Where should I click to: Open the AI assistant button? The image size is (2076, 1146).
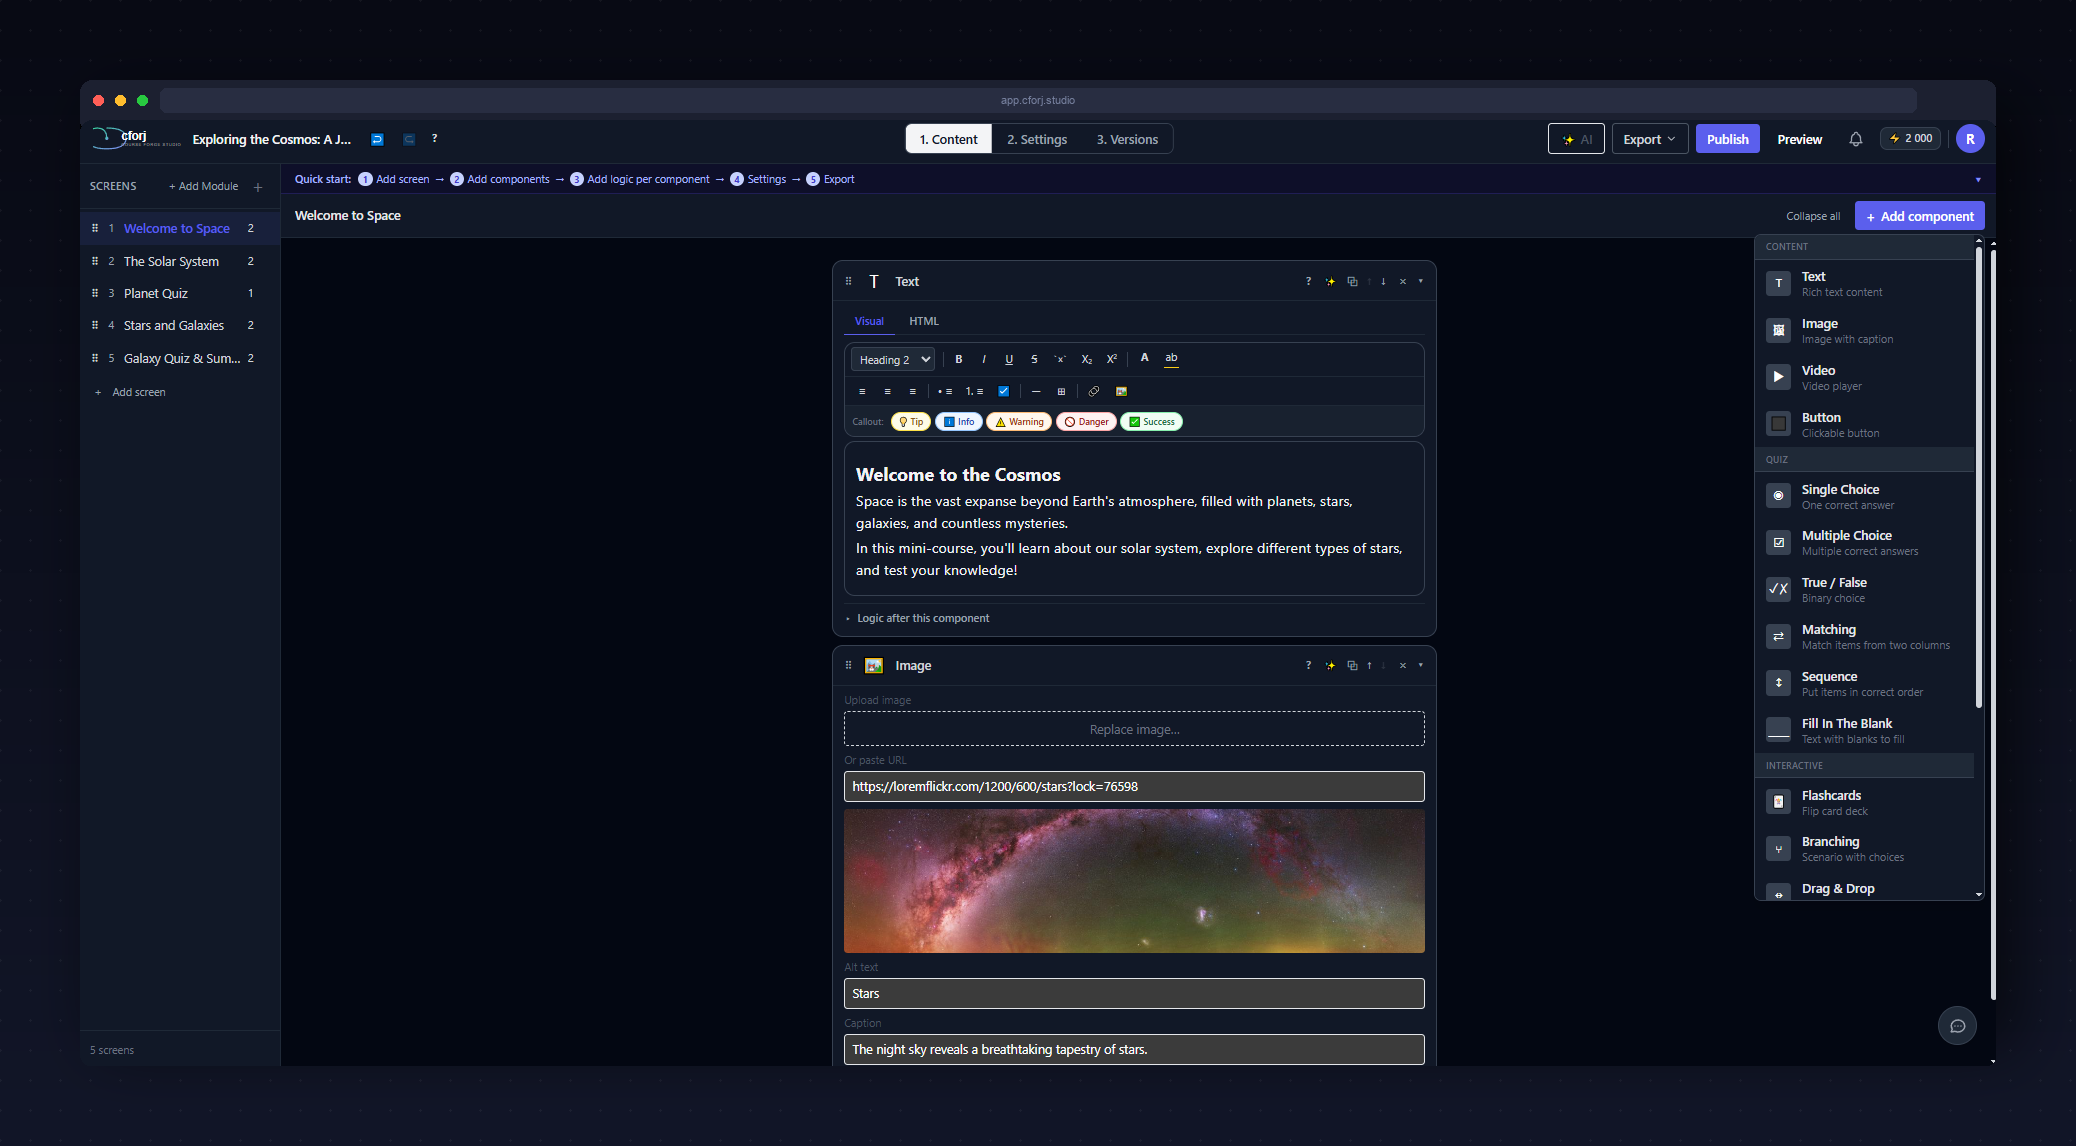[1577, 139]
